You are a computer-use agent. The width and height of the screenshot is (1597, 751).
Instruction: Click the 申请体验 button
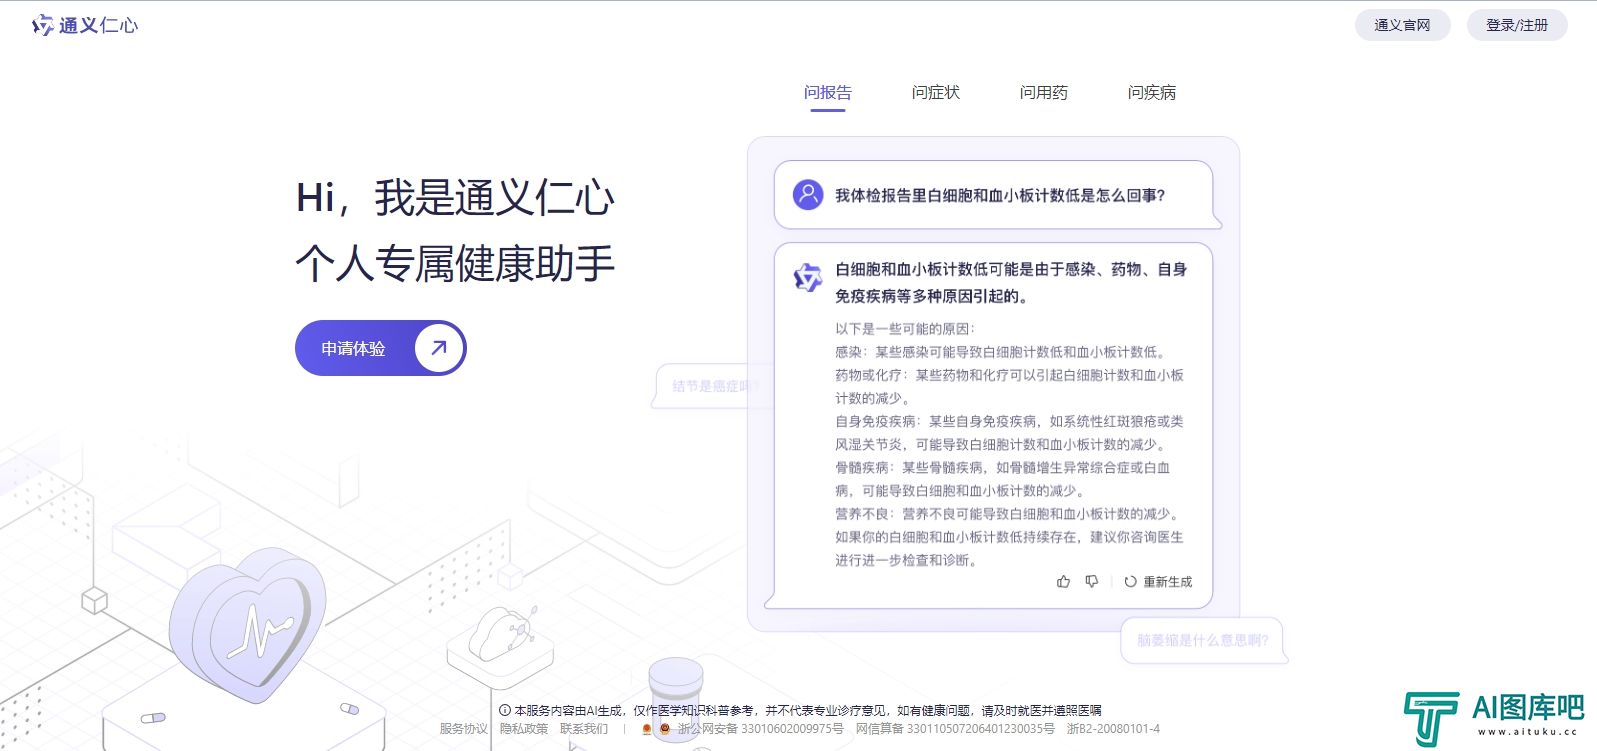click(381, 348)
